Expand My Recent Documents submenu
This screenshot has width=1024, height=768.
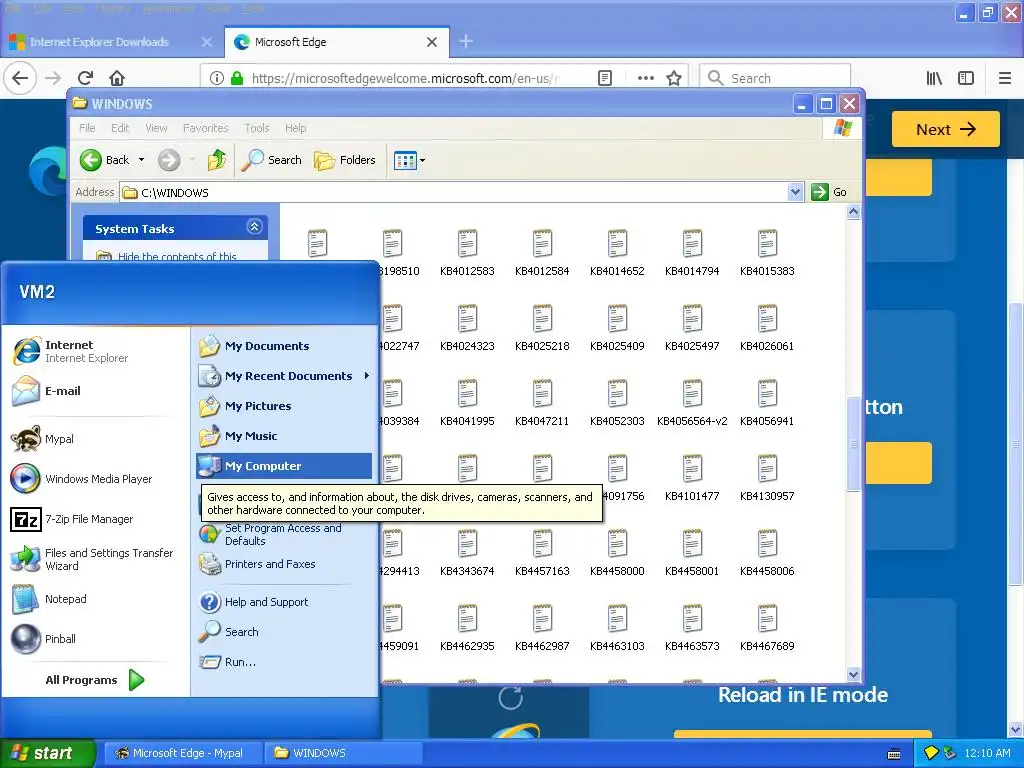[x=284, y=376]
